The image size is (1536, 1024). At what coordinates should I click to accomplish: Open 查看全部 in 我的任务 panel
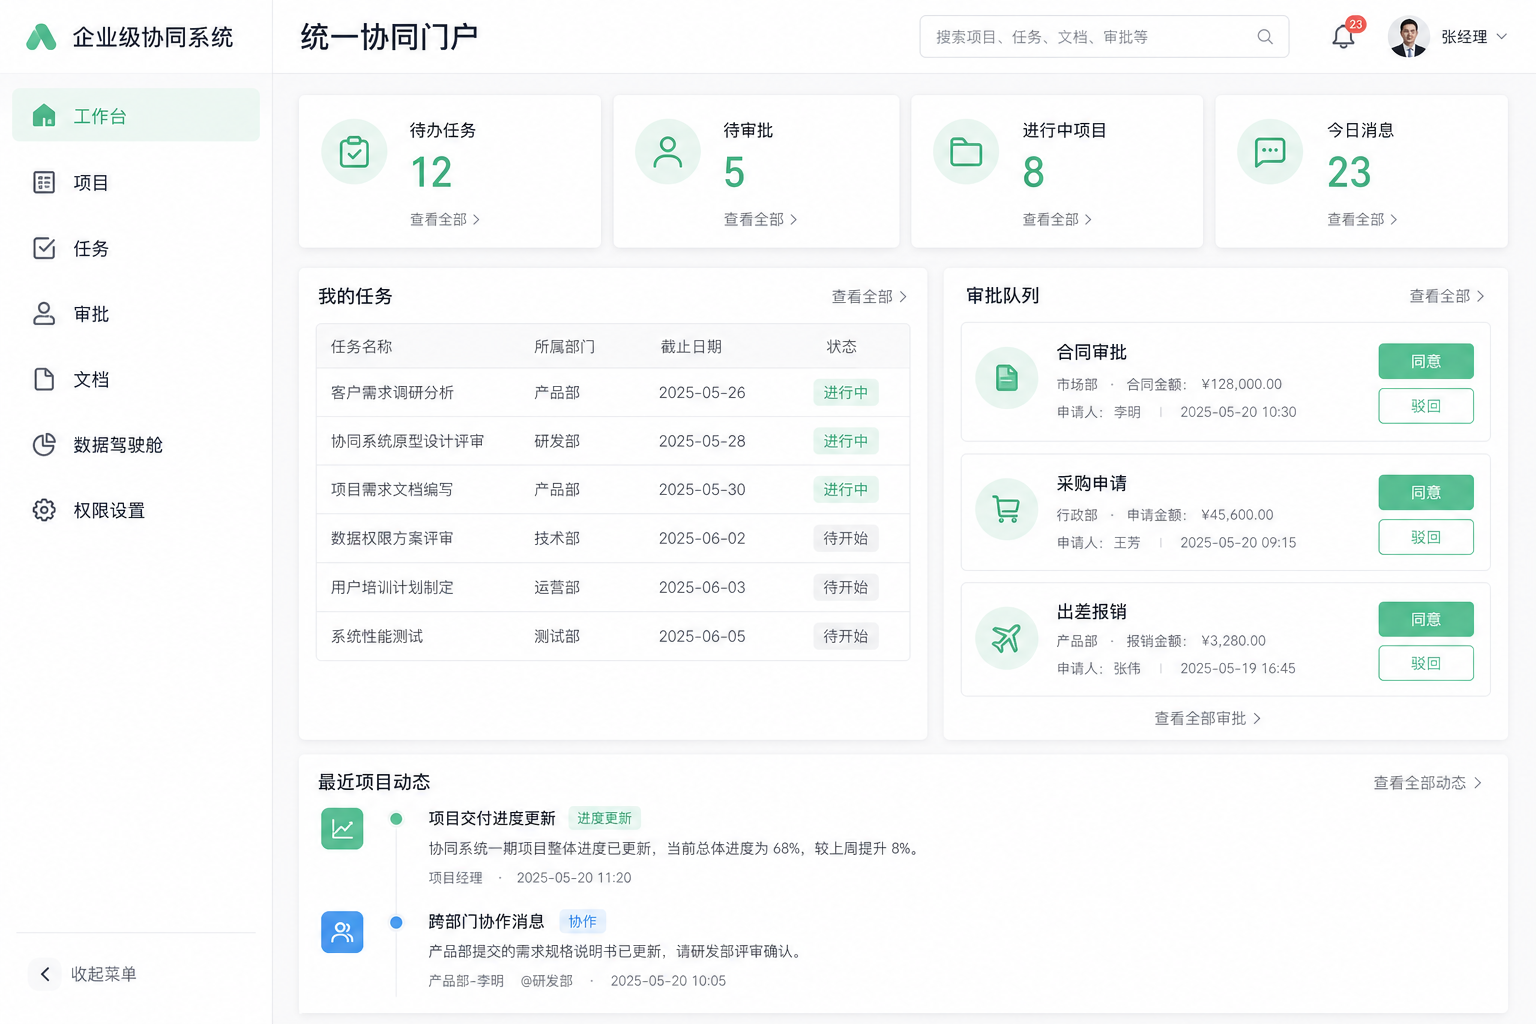pos(869,297)
